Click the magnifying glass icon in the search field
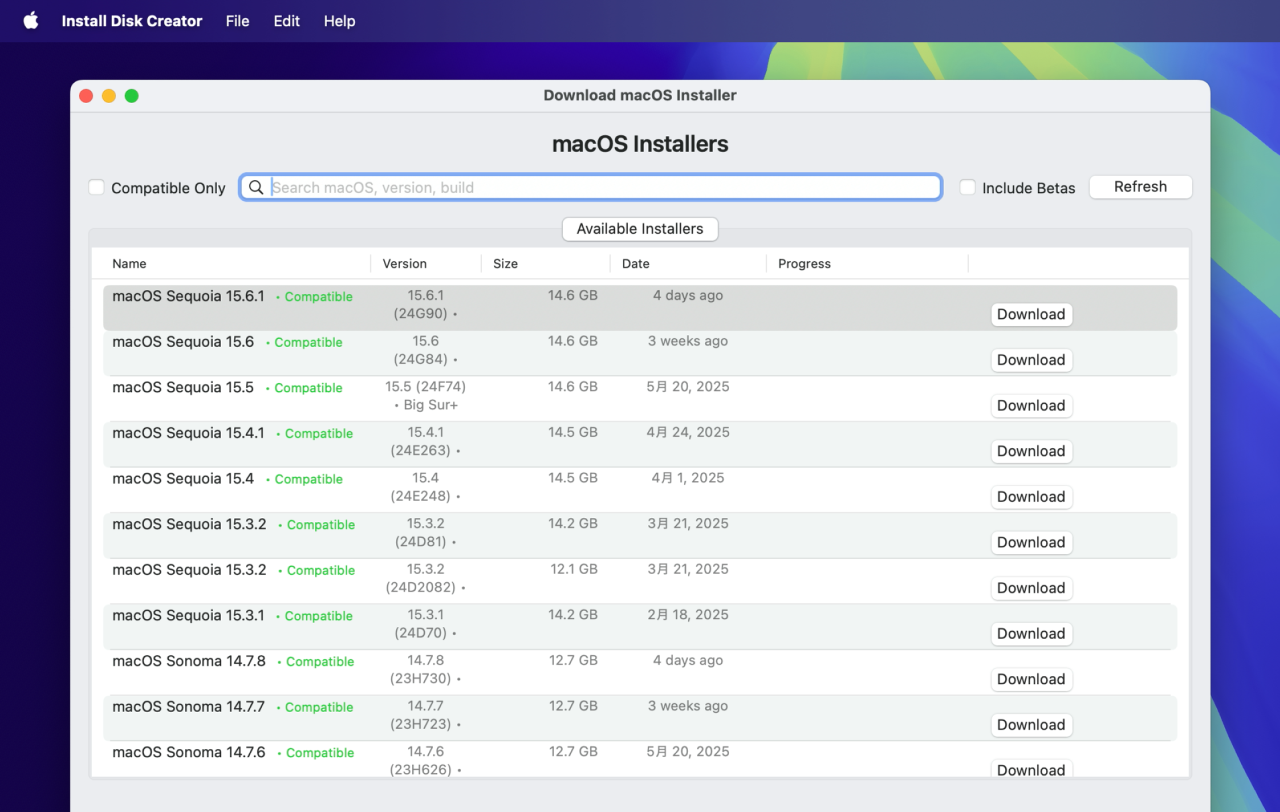The image size is (1280, 812). [x=256, y=187]
